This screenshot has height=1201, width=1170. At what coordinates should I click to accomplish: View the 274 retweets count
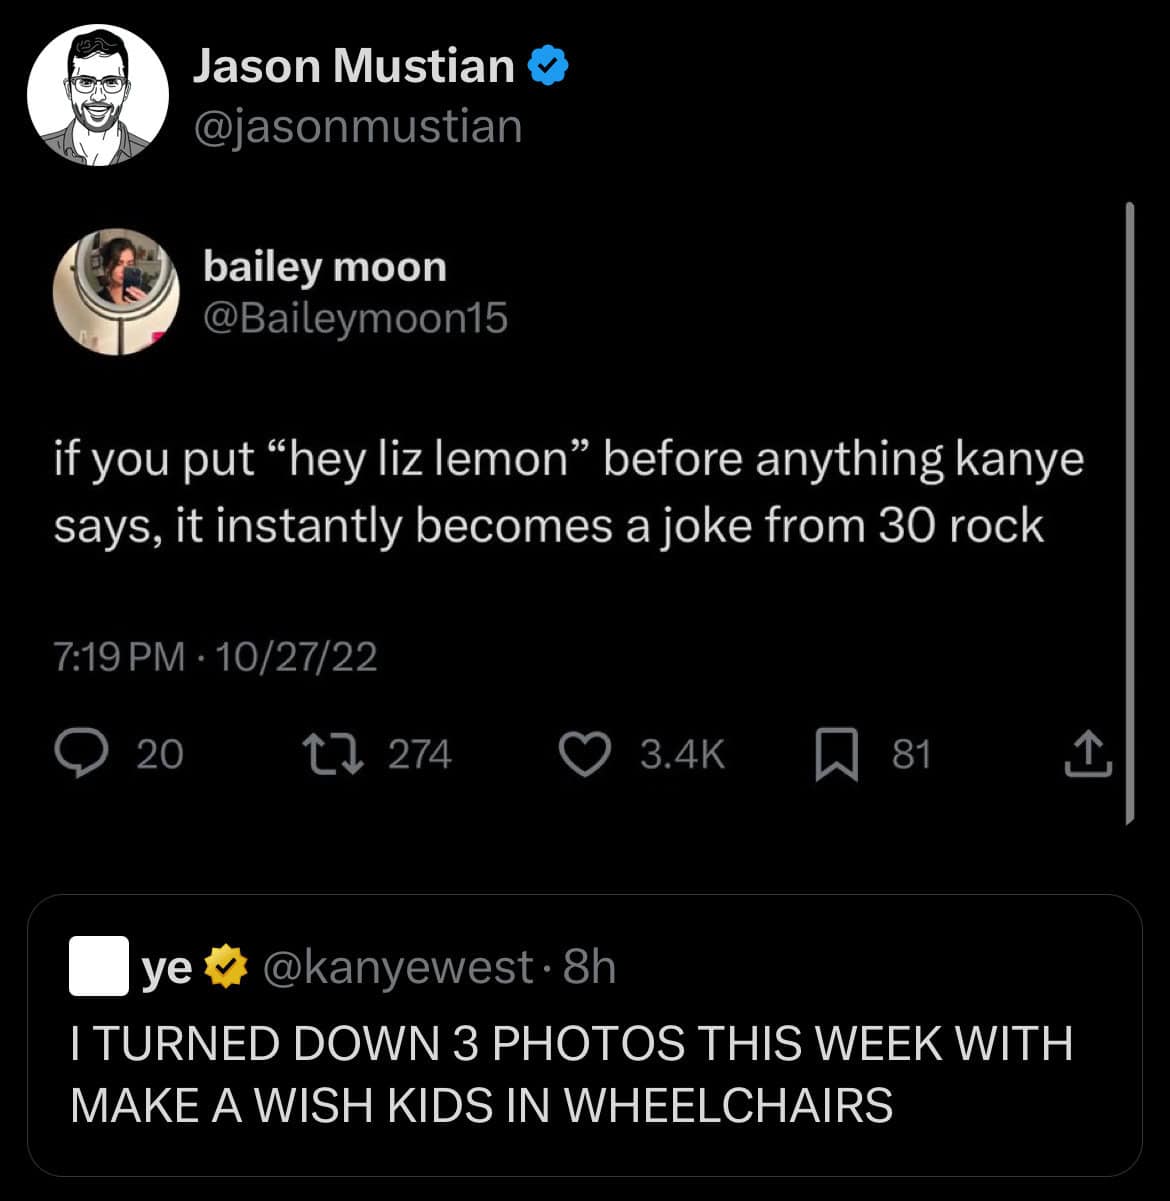pyautogui.click(x=420, y=755)
